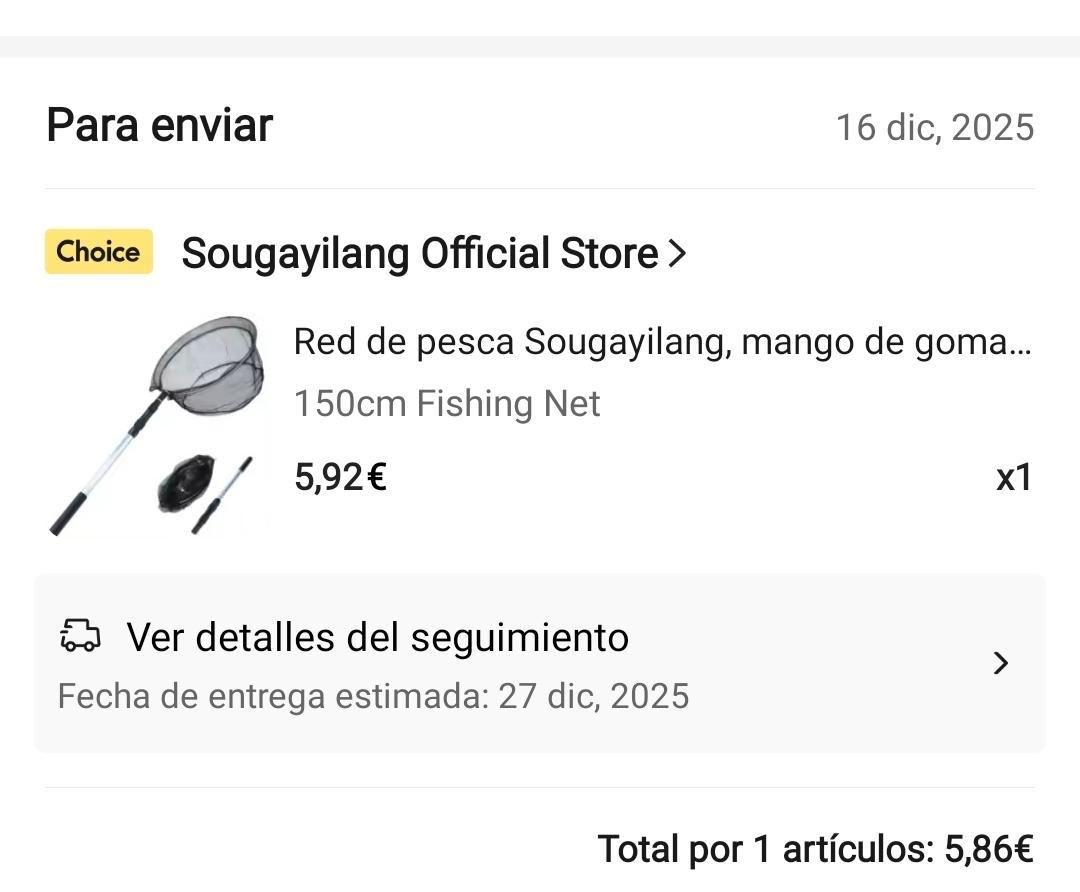1080x892 pixels.
Task: Visit the Sougayilang Official Store name
Action: (419, 254)
